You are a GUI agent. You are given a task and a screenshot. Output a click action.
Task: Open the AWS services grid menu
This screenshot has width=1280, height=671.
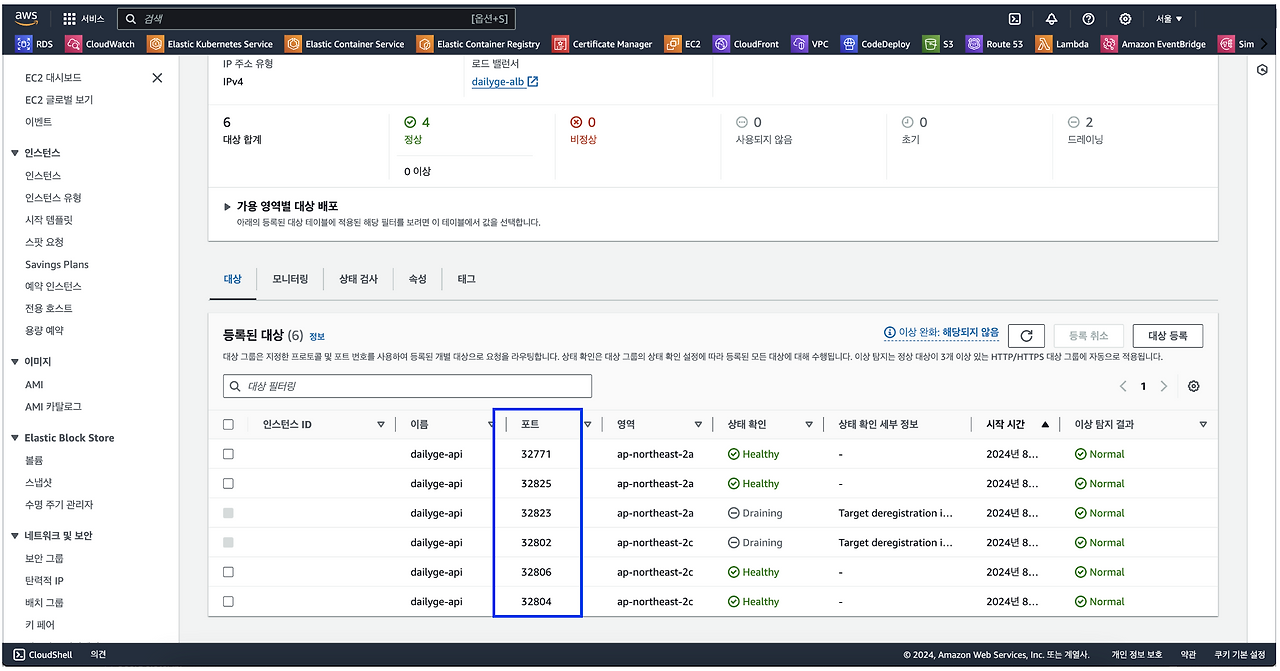(x=69, y=19)
